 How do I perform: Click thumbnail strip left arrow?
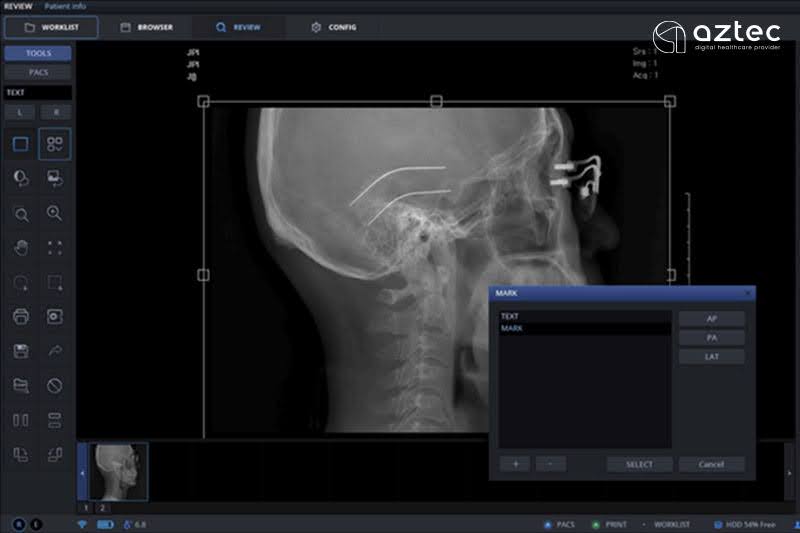click(82, 473)
